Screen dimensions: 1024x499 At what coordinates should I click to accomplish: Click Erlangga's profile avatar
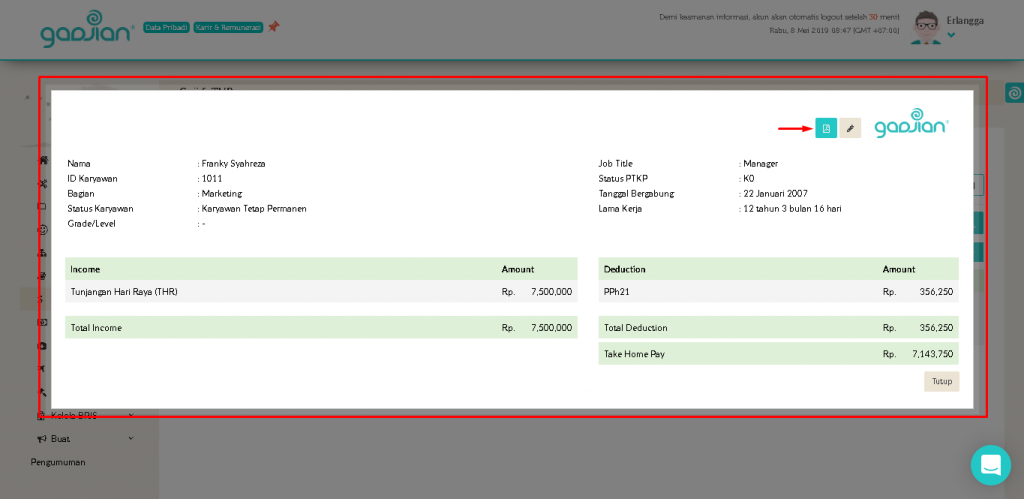926,27
